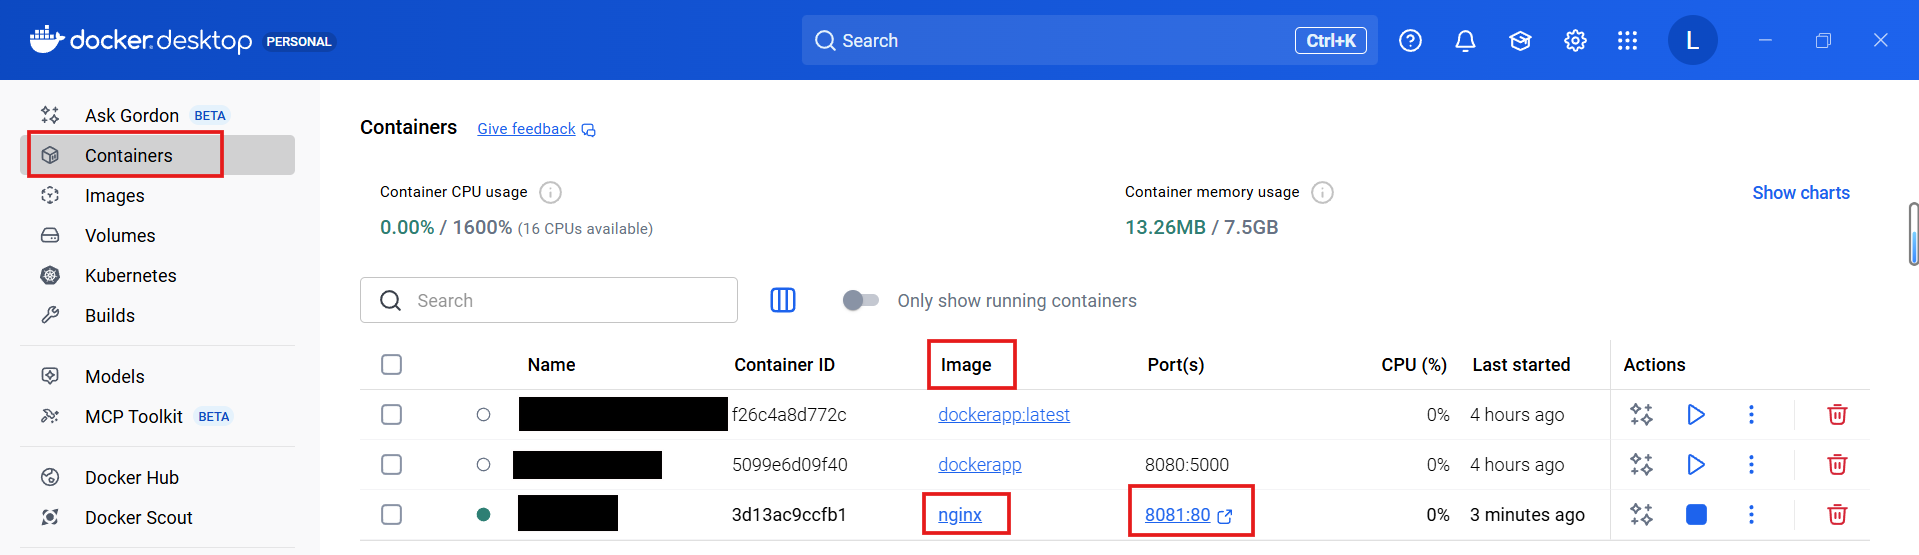Open Settings gear icon

(1575, 40)
